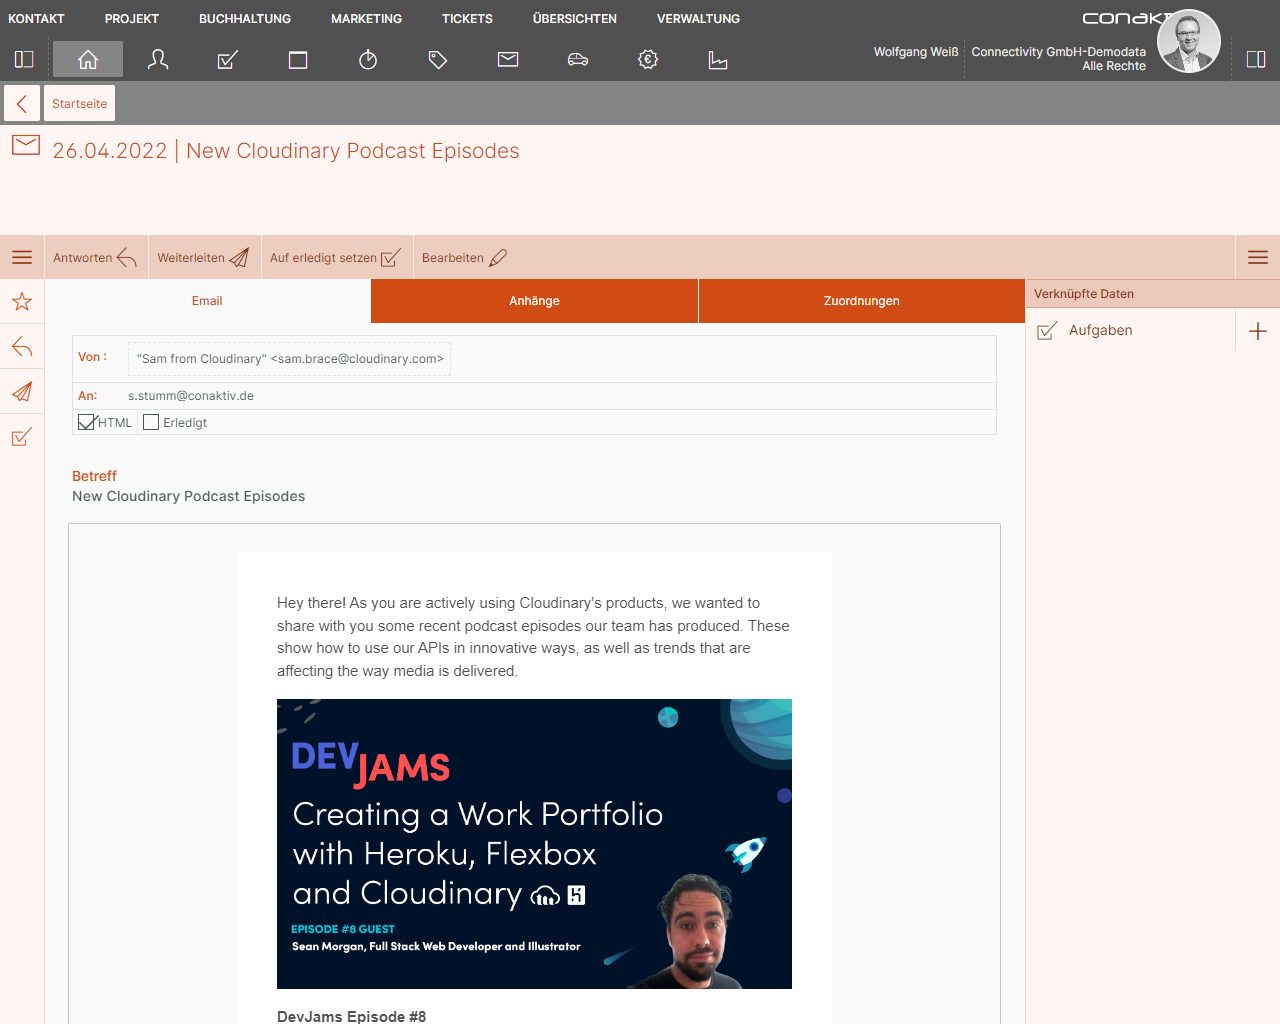Open the BUCHHALTUNG menu
The height and width of the screenshot is (1024, 1280).
[x=245, y=19]
